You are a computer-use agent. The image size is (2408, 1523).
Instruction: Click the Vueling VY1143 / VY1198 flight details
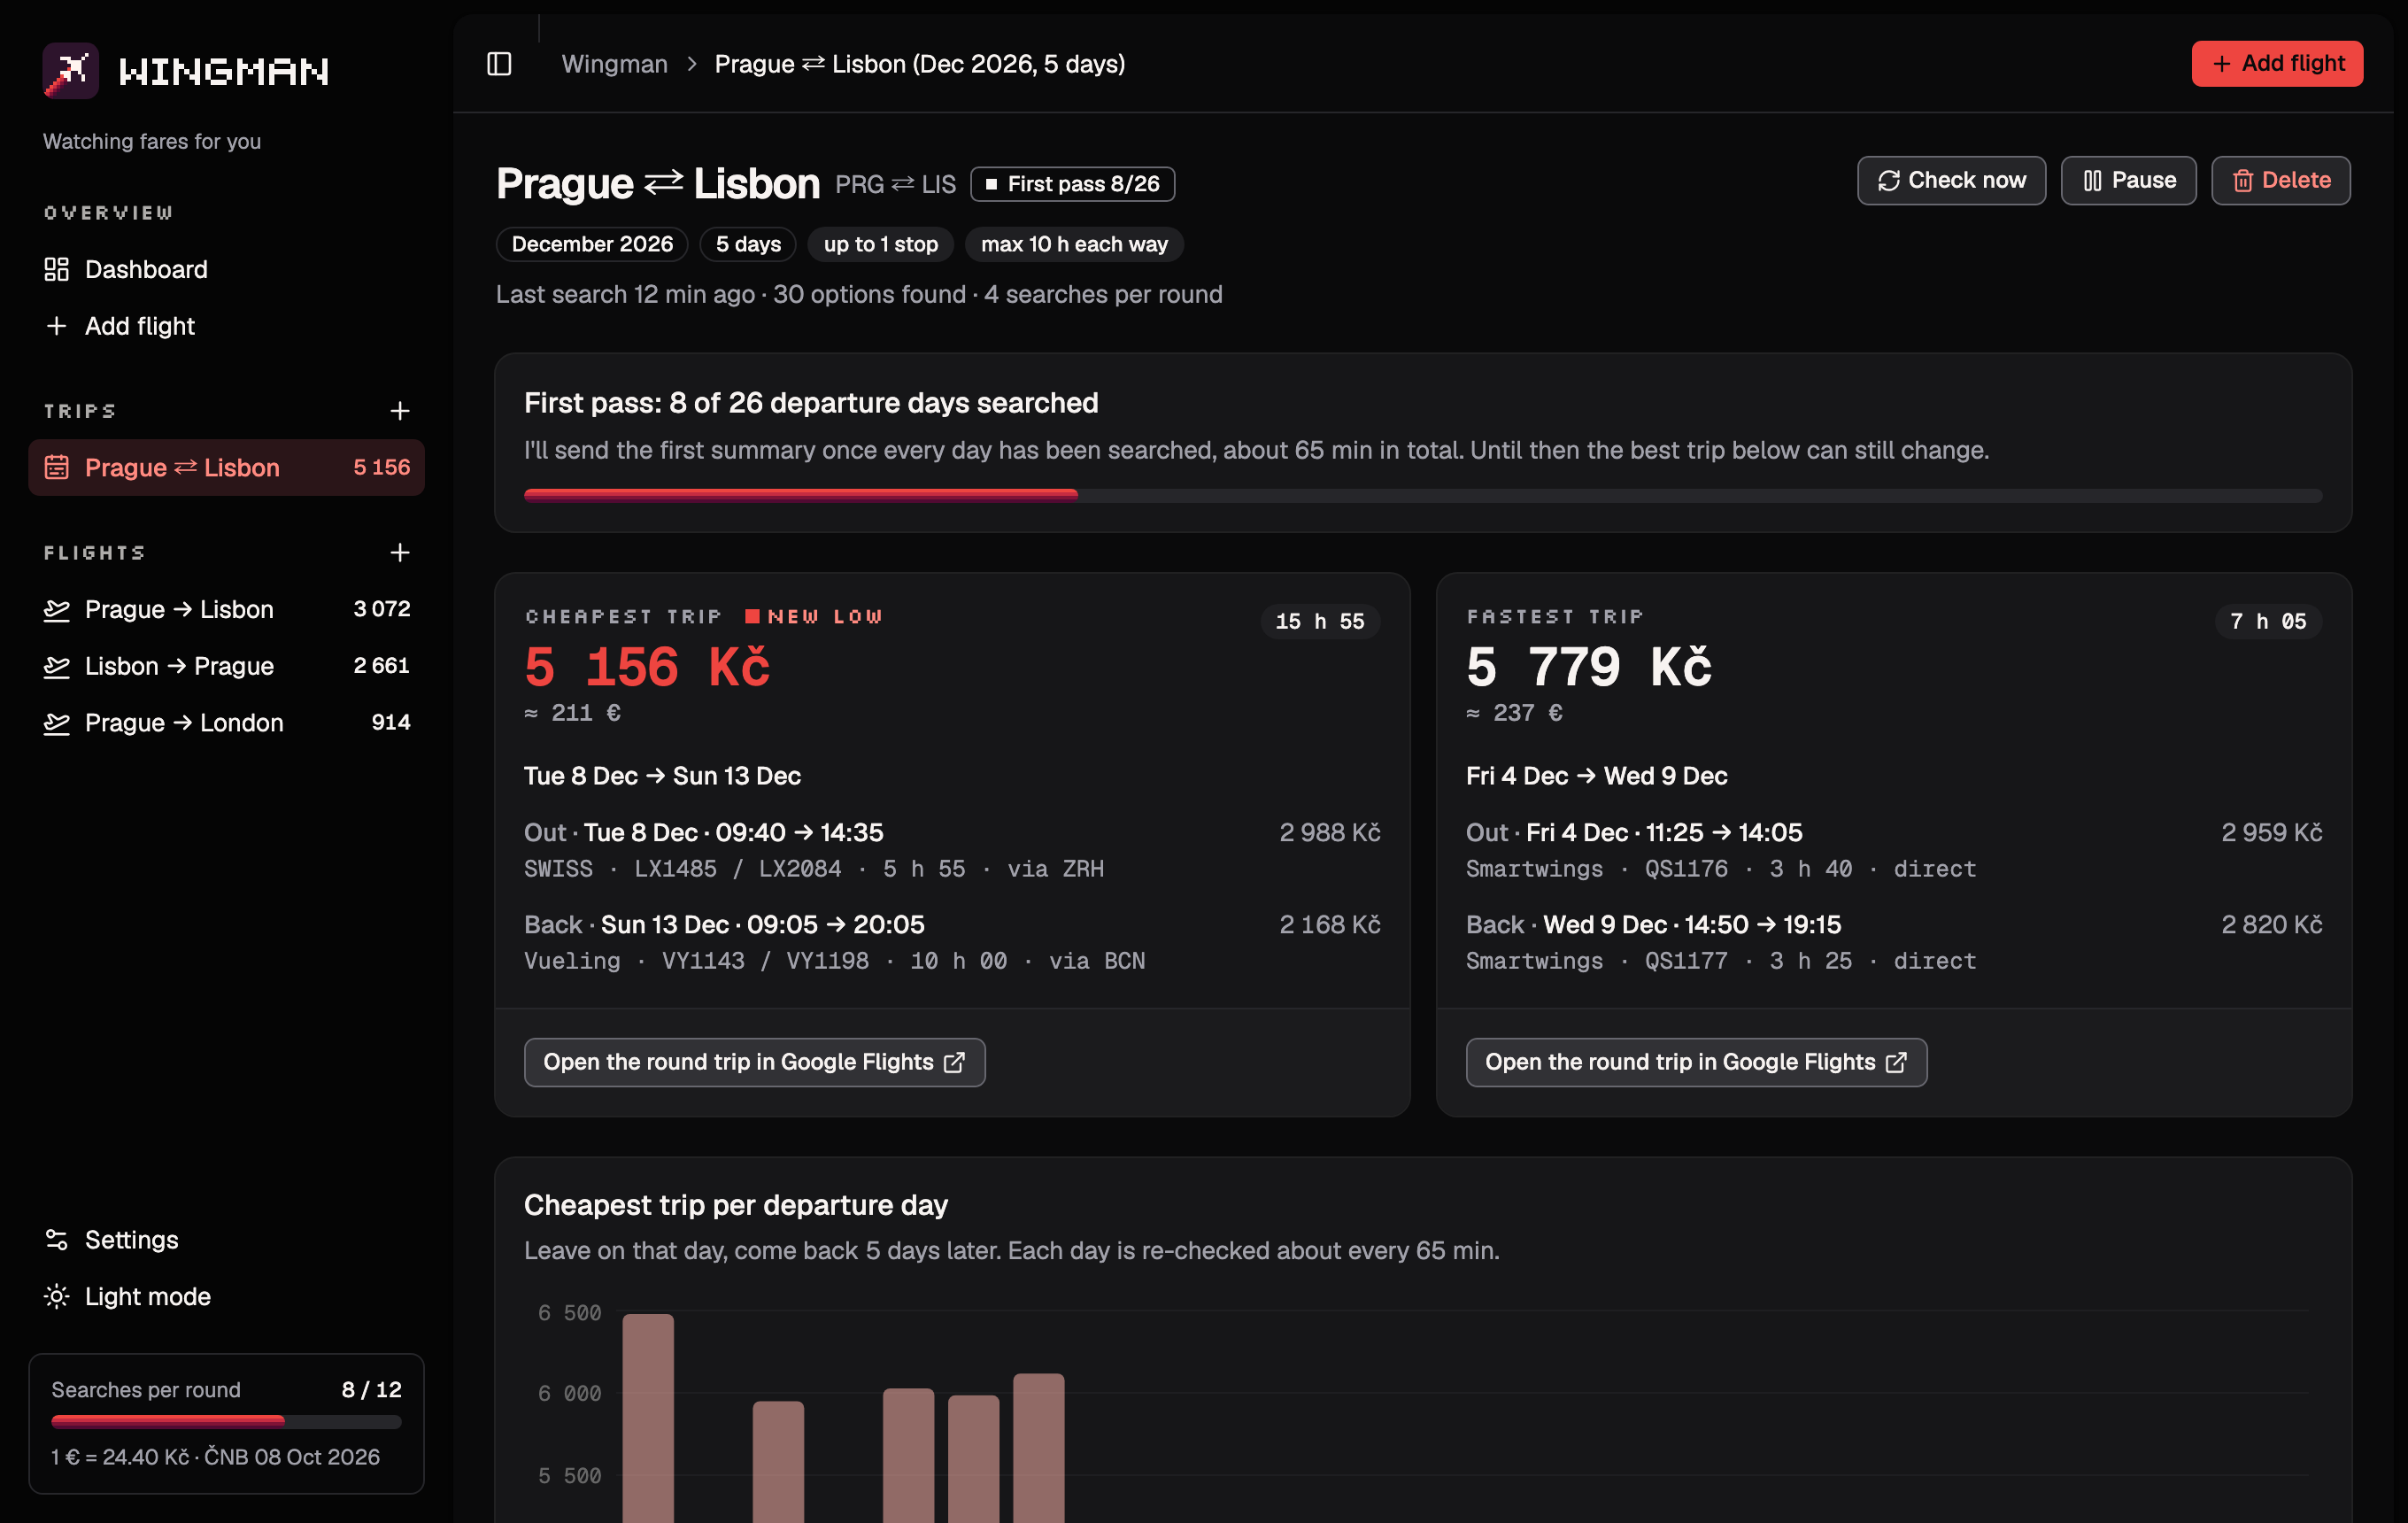click(834, 961)
